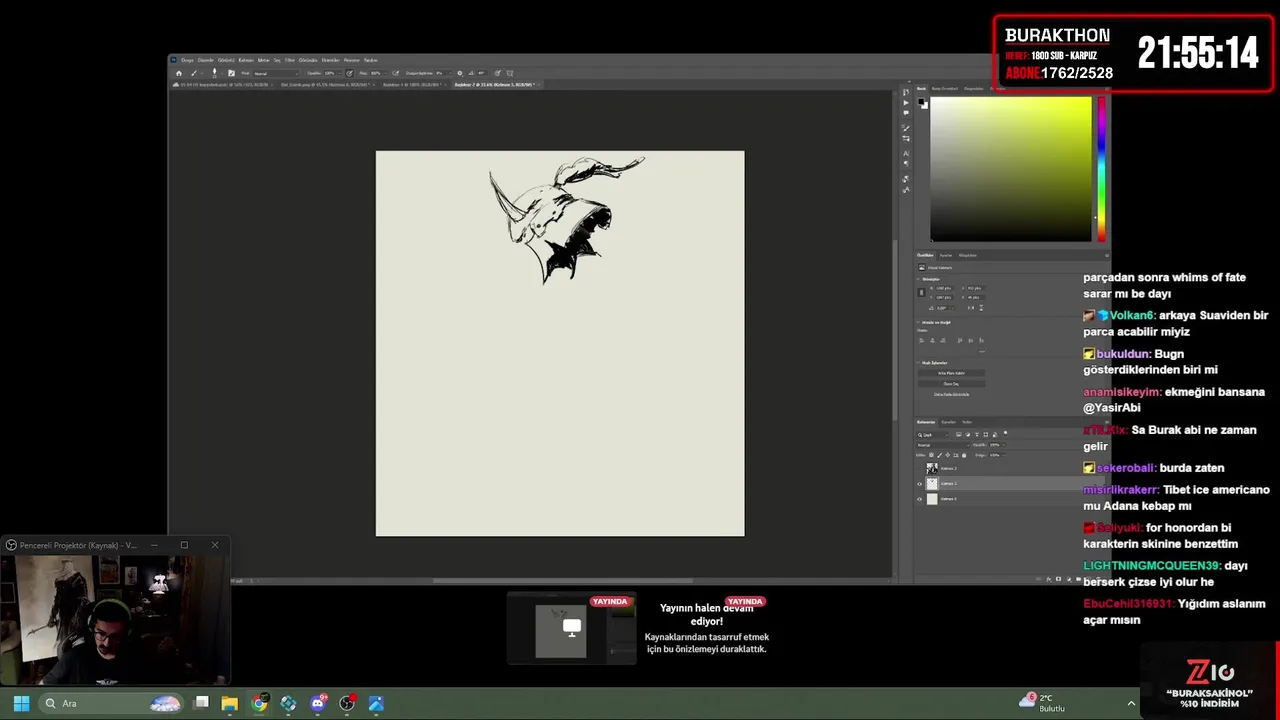Viewport: 1280px width, 720px height.
Task: Click the width (G) field in Dönüşüm
Action: pos(943,288)
